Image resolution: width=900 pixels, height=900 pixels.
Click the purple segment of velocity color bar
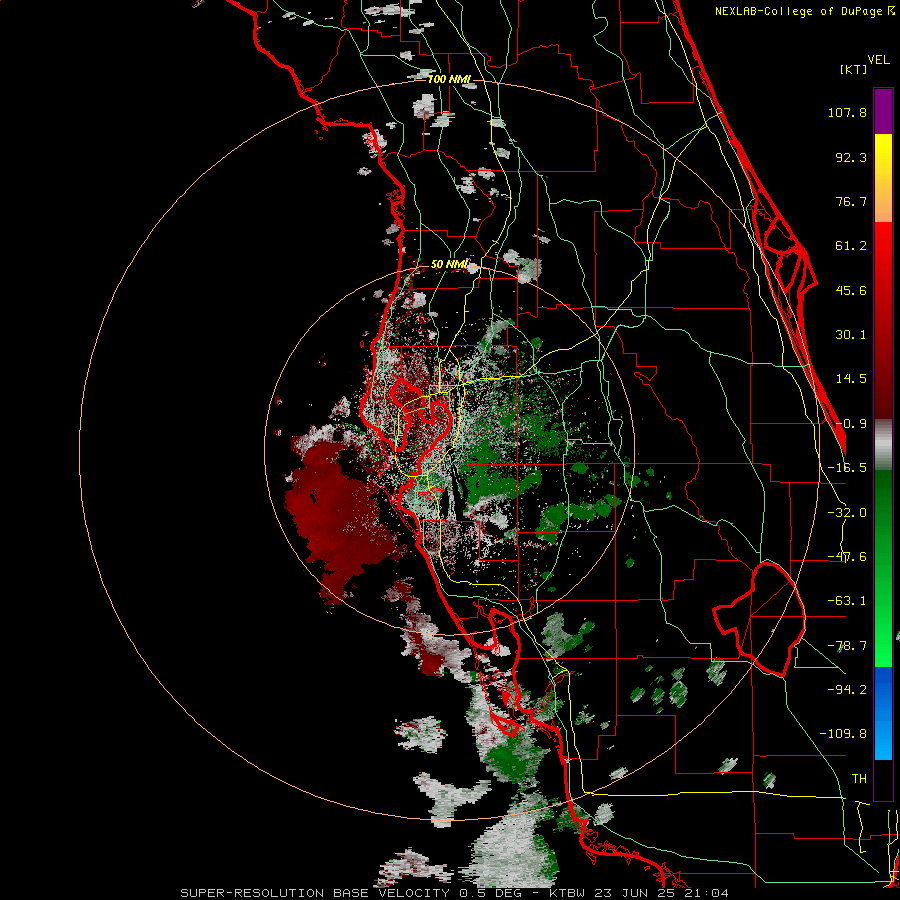[883, 111]
